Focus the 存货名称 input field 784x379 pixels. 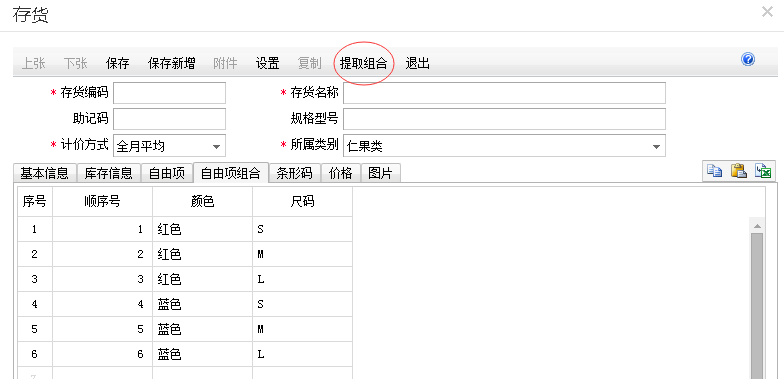(504, 93)
